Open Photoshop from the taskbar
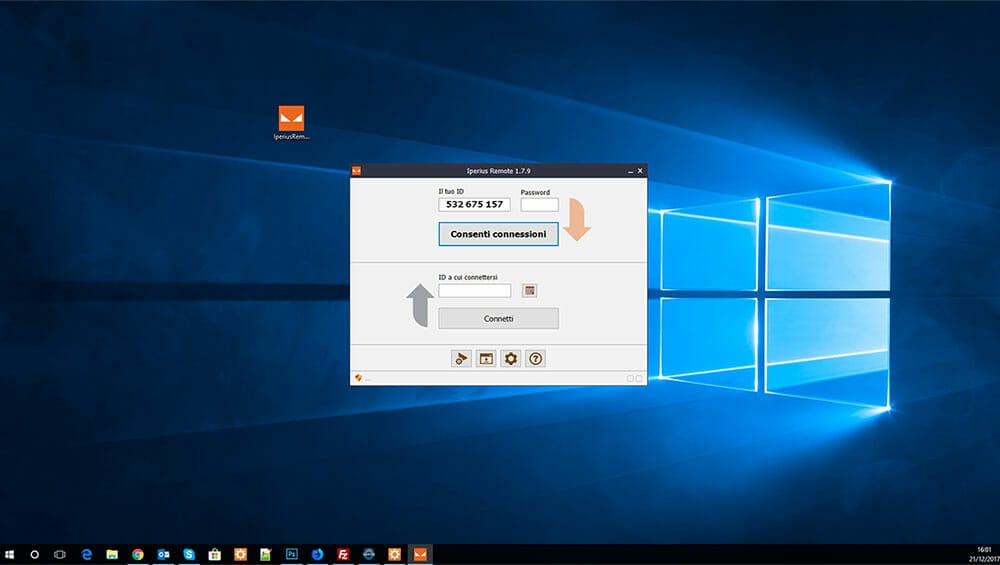 click(x=292, y=554)
